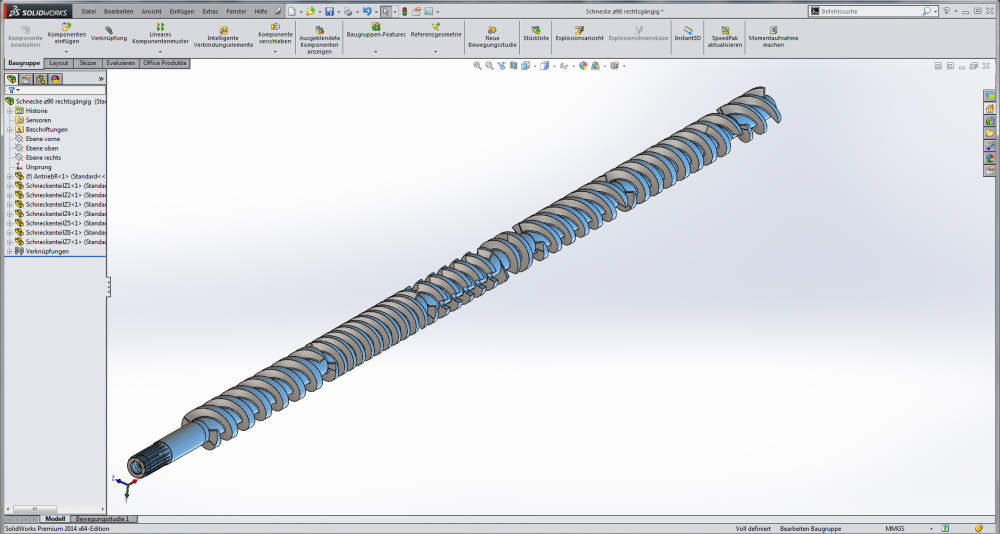Screen dimensions: 1000x534
Task: Open the Extras menu
Action: pyautogui.click(x=210, y=11)
